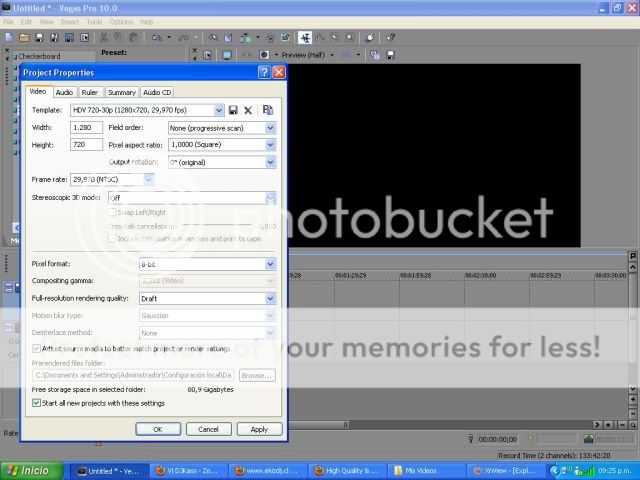Click the Open Properties toolbar icon
The image size is (640, 480).
pos(84,38)
